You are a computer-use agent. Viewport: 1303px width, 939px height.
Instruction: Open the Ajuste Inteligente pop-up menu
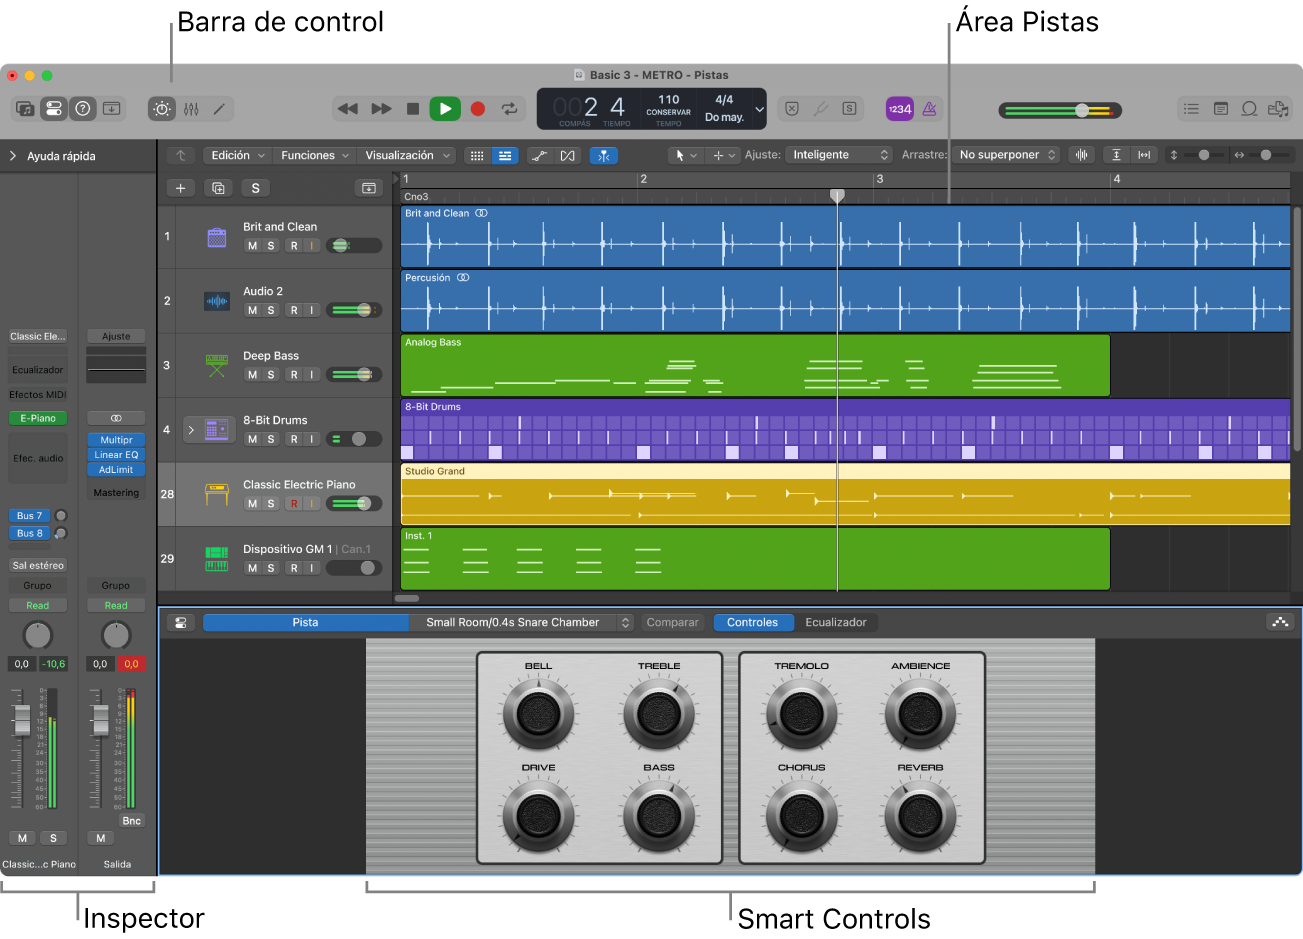(x=838, y=155)
